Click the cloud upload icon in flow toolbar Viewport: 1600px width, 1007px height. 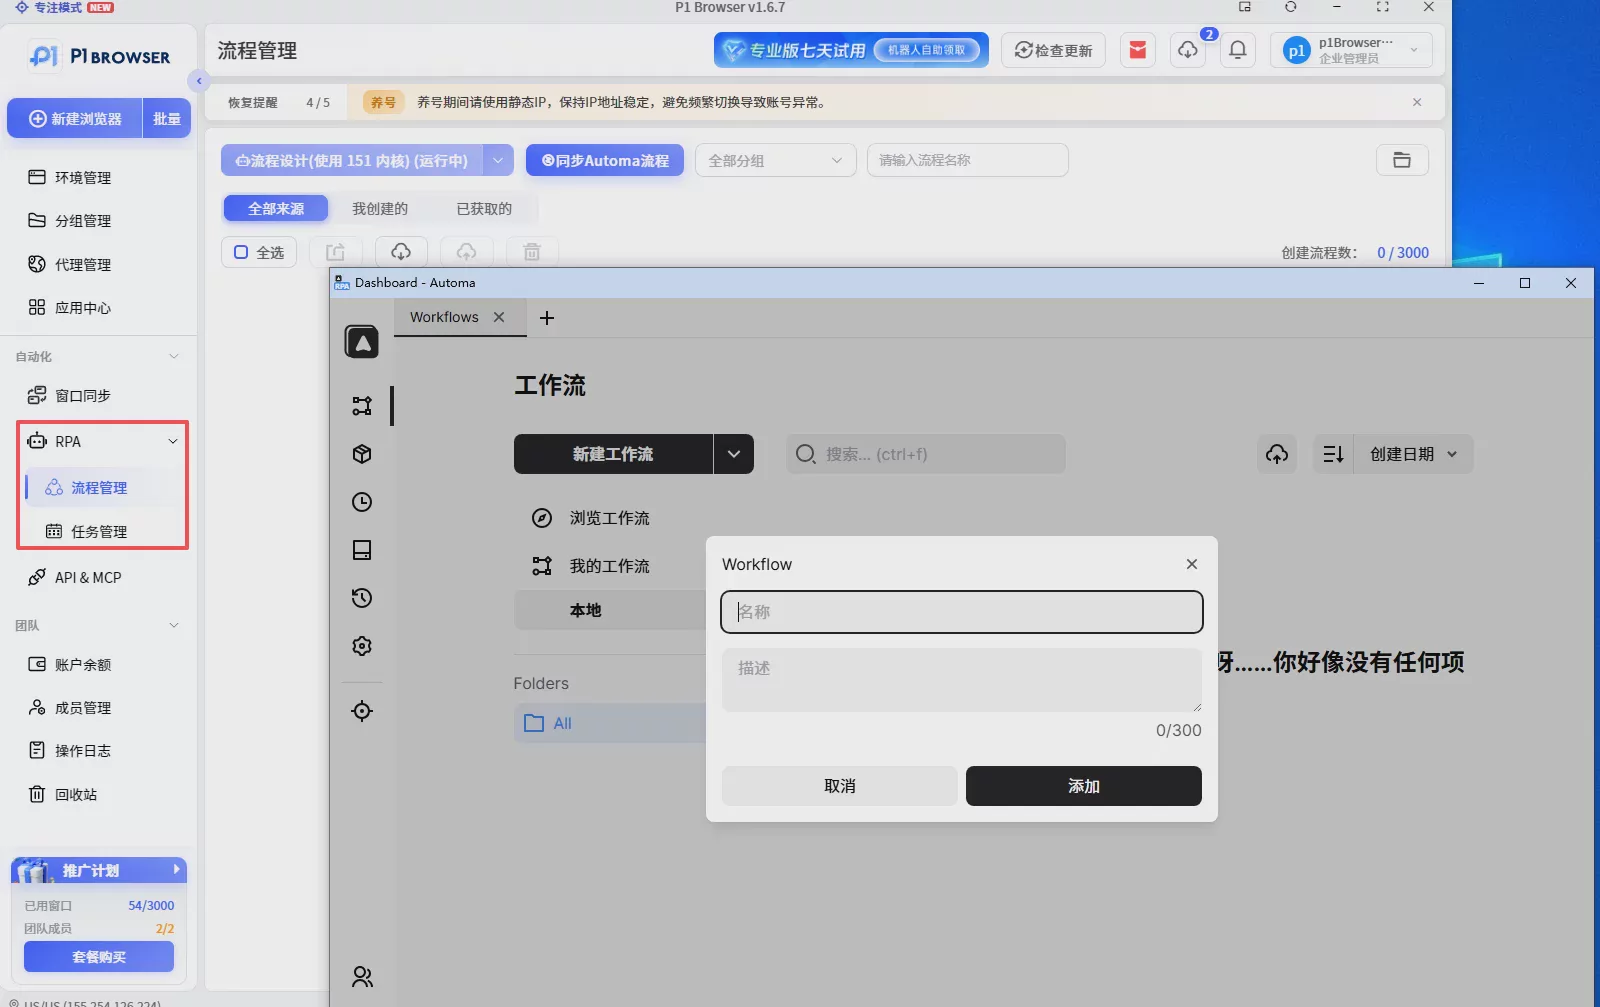click(x=467, y=252)
